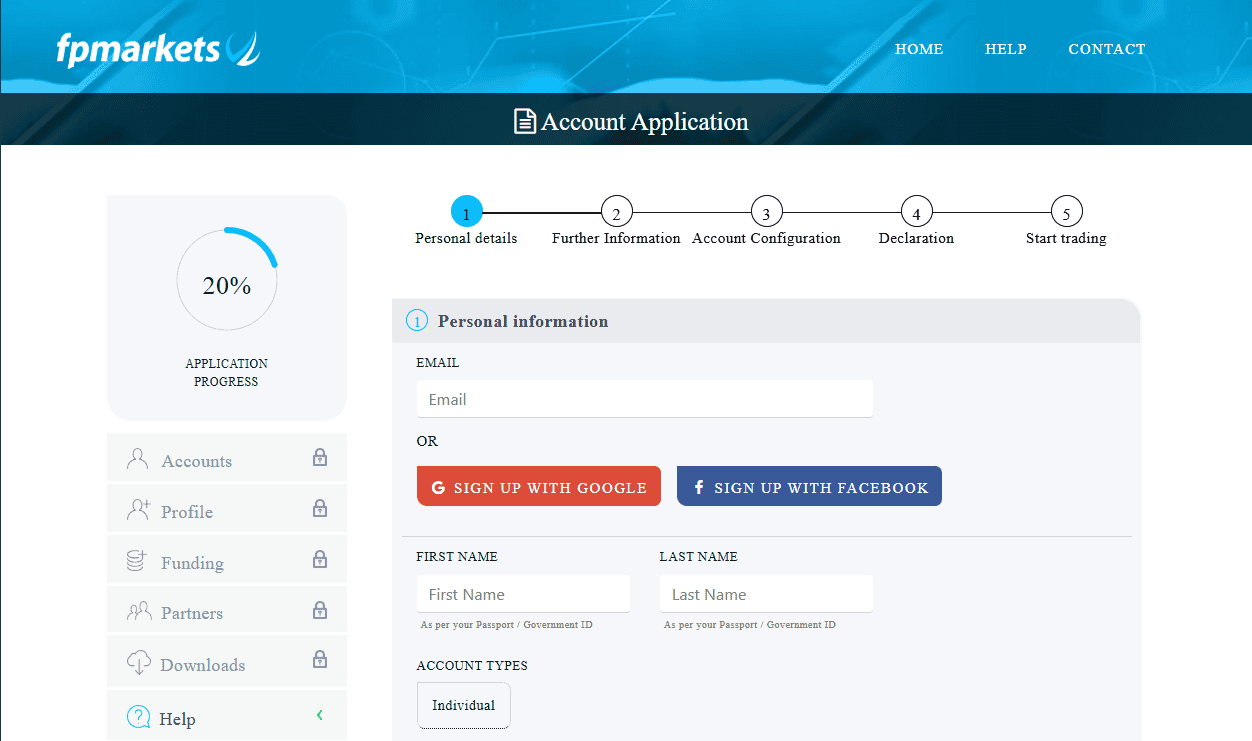Image resolution: width=1252 pixels, height=741 pixels.
Task: Focus the First Name input field
Action: pyautogui.click(x=524, y=594)
